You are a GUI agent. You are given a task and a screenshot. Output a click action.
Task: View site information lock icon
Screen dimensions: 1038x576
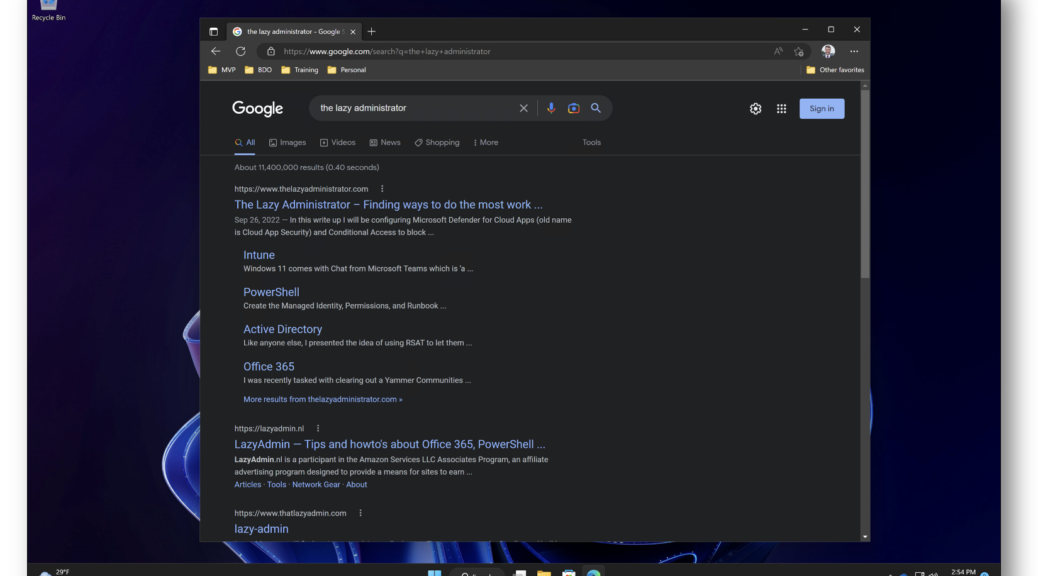point(271,51)
